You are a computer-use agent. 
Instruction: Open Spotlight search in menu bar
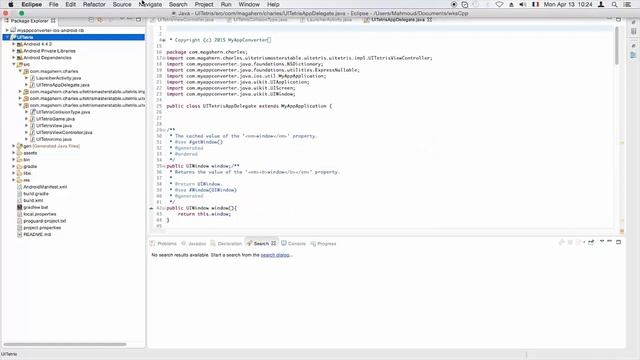614,4
